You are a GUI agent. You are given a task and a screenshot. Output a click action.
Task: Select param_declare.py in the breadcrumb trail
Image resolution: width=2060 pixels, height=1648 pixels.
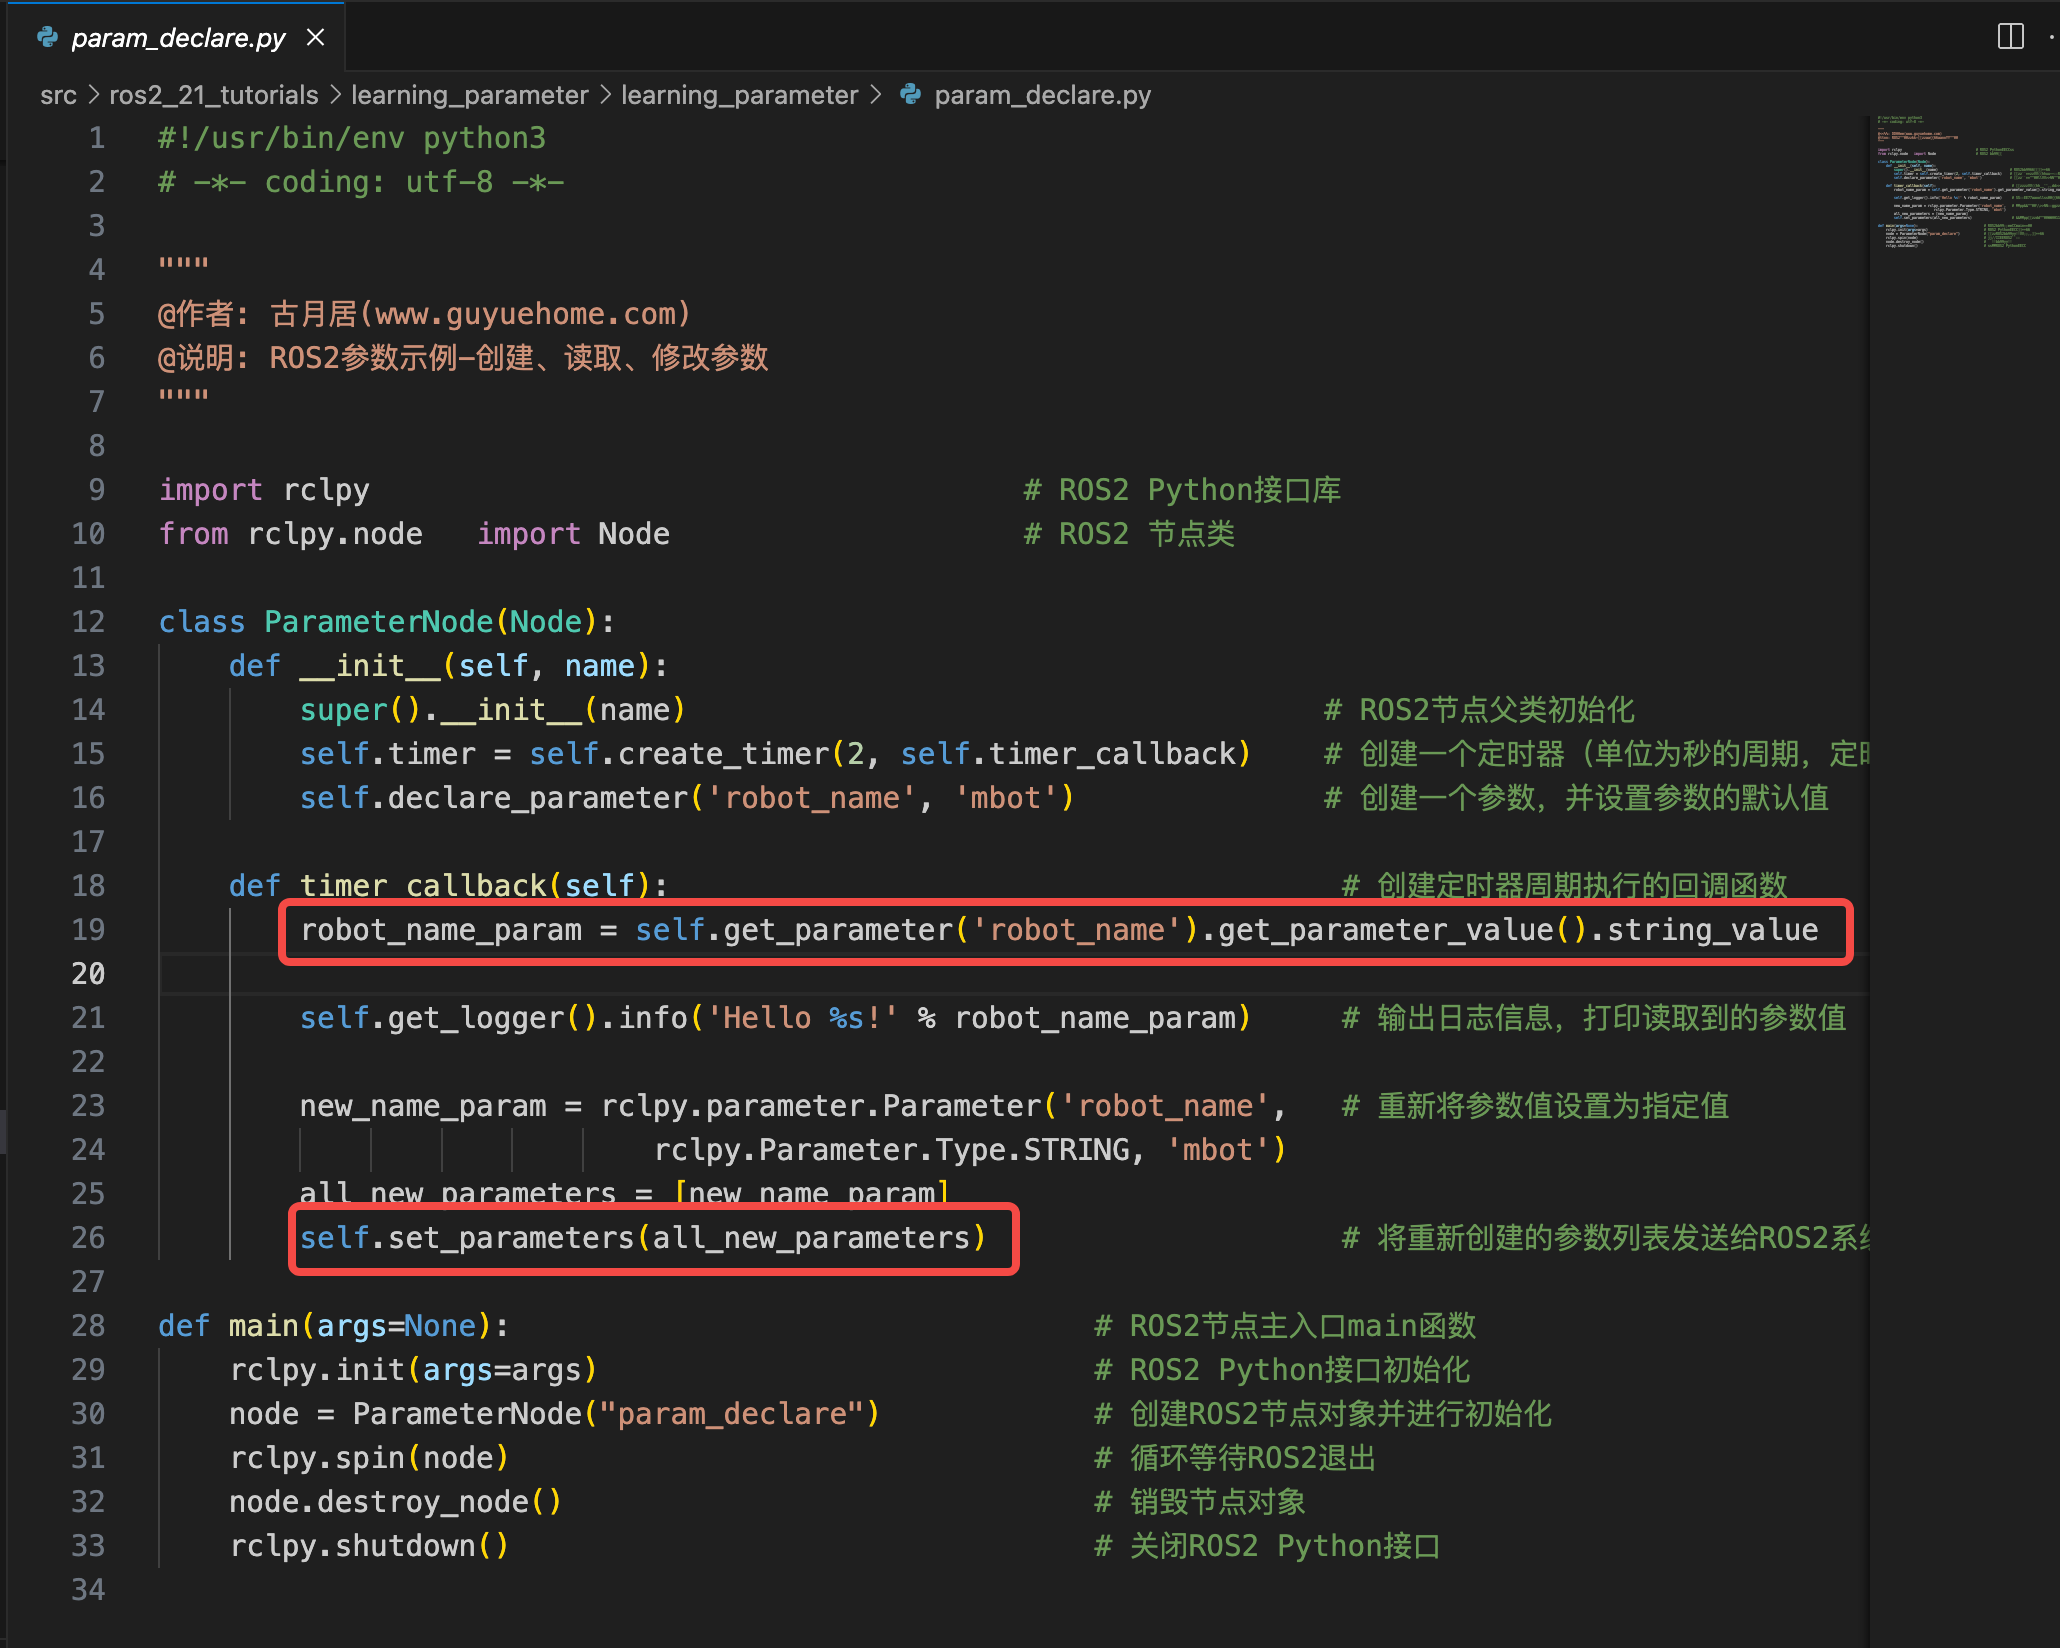[1042, 94]
